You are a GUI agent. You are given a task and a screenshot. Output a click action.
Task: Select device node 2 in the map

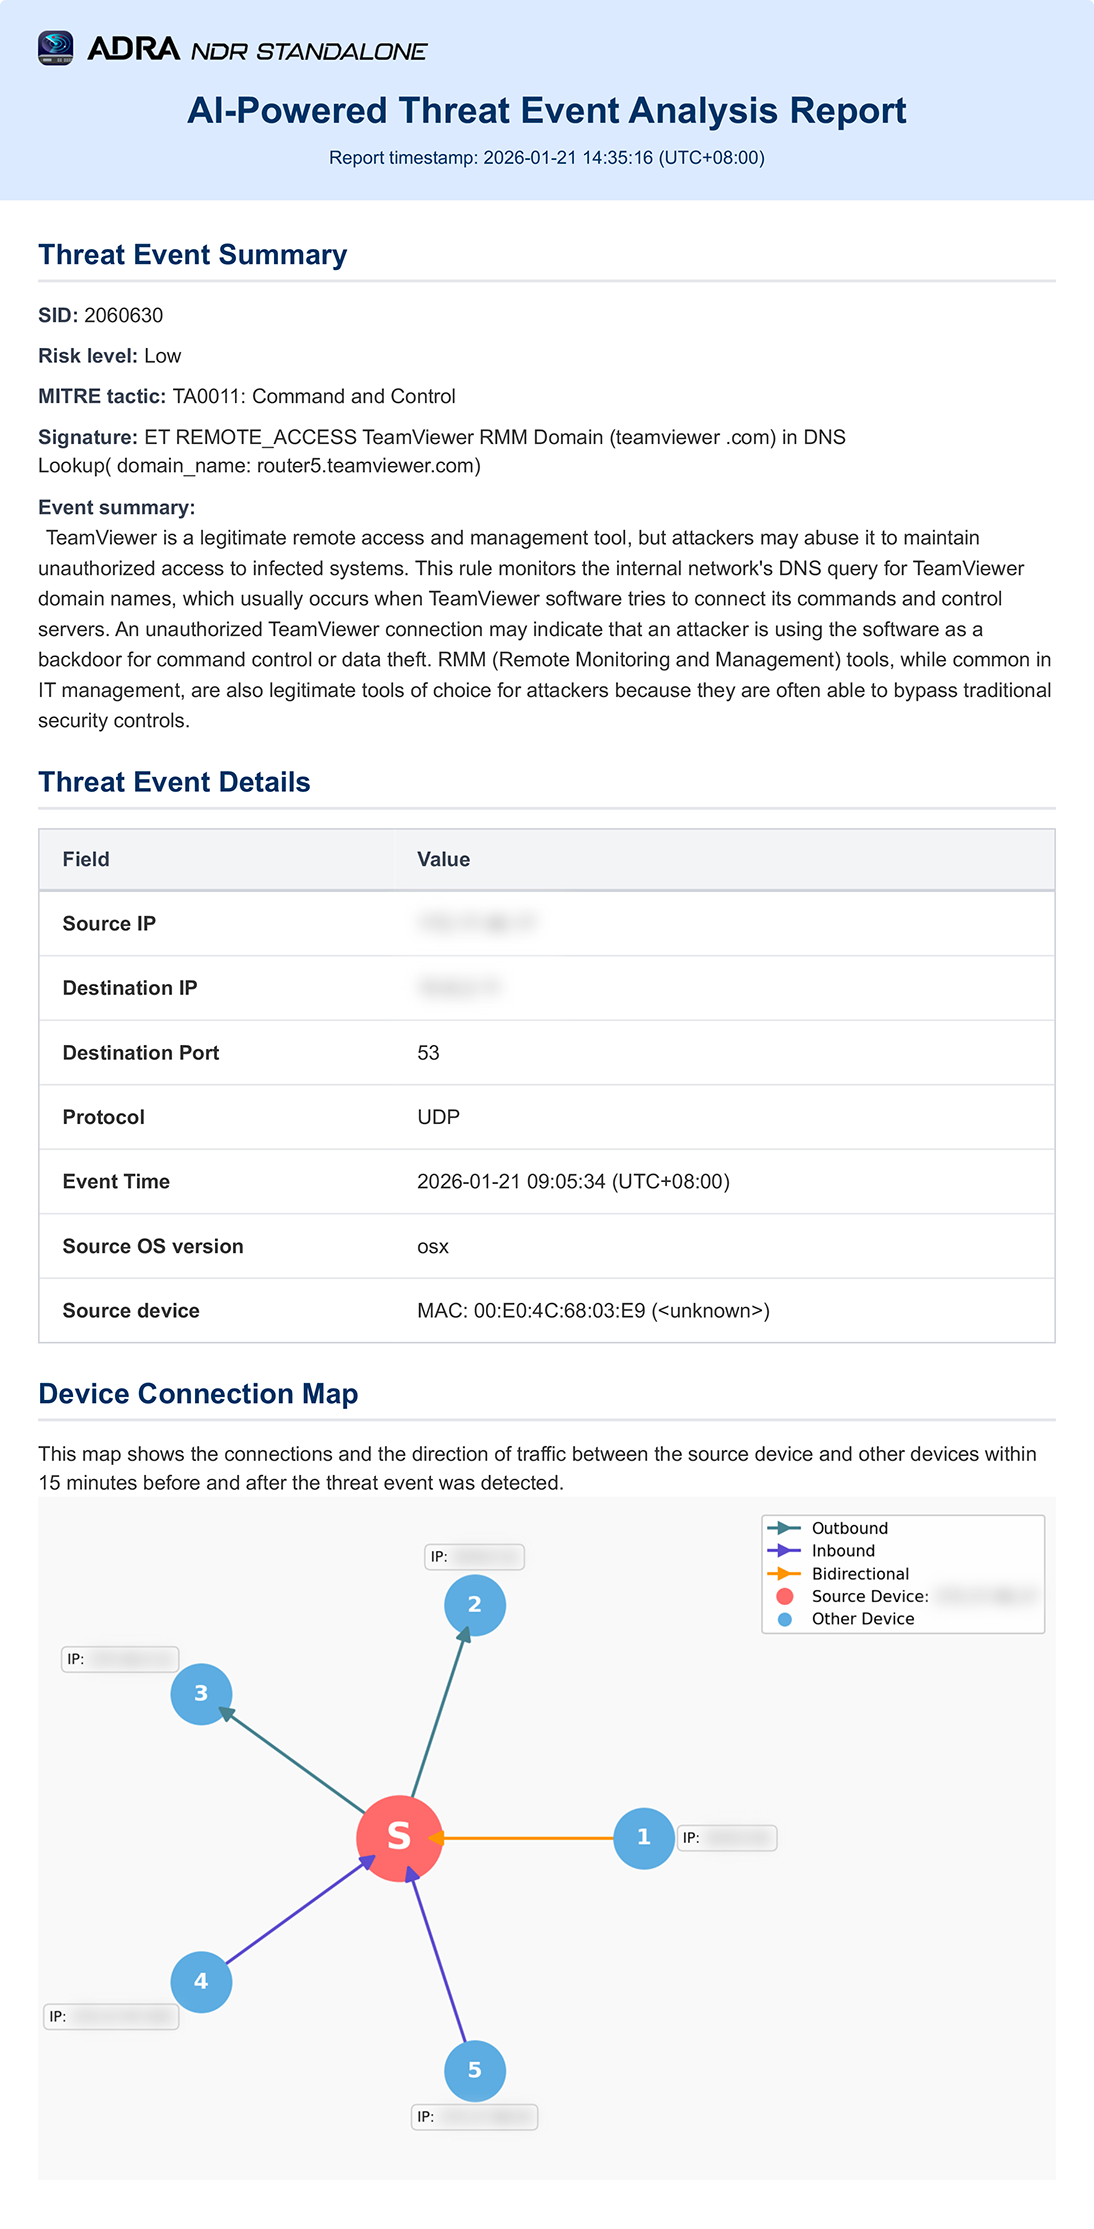click(474, 1605)
